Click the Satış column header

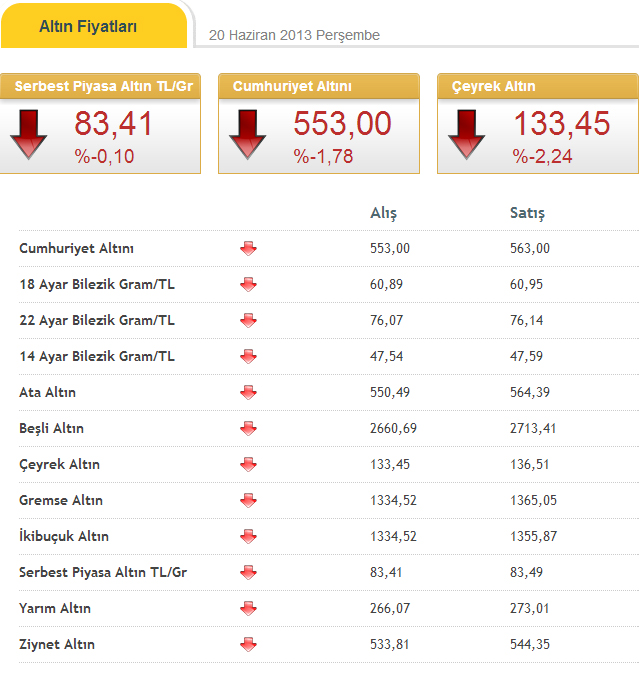527,213
